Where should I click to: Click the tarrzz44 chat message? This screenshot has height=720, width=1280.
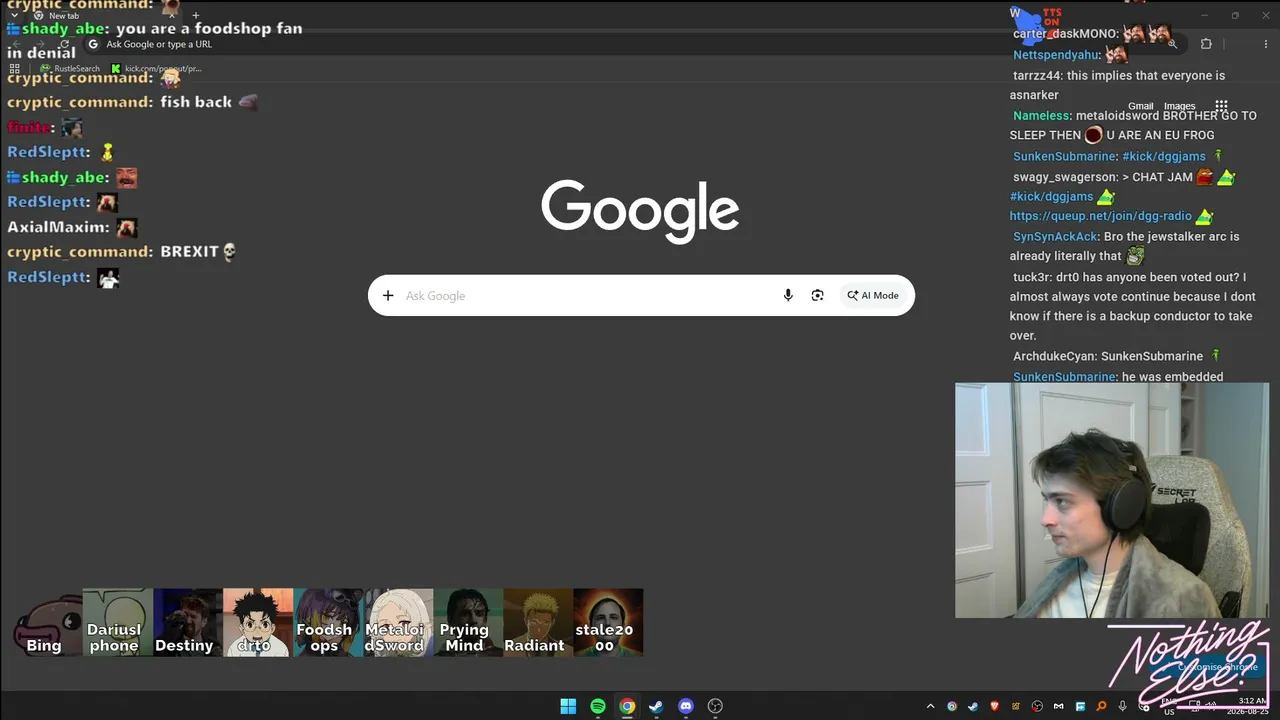point(1117,85)
